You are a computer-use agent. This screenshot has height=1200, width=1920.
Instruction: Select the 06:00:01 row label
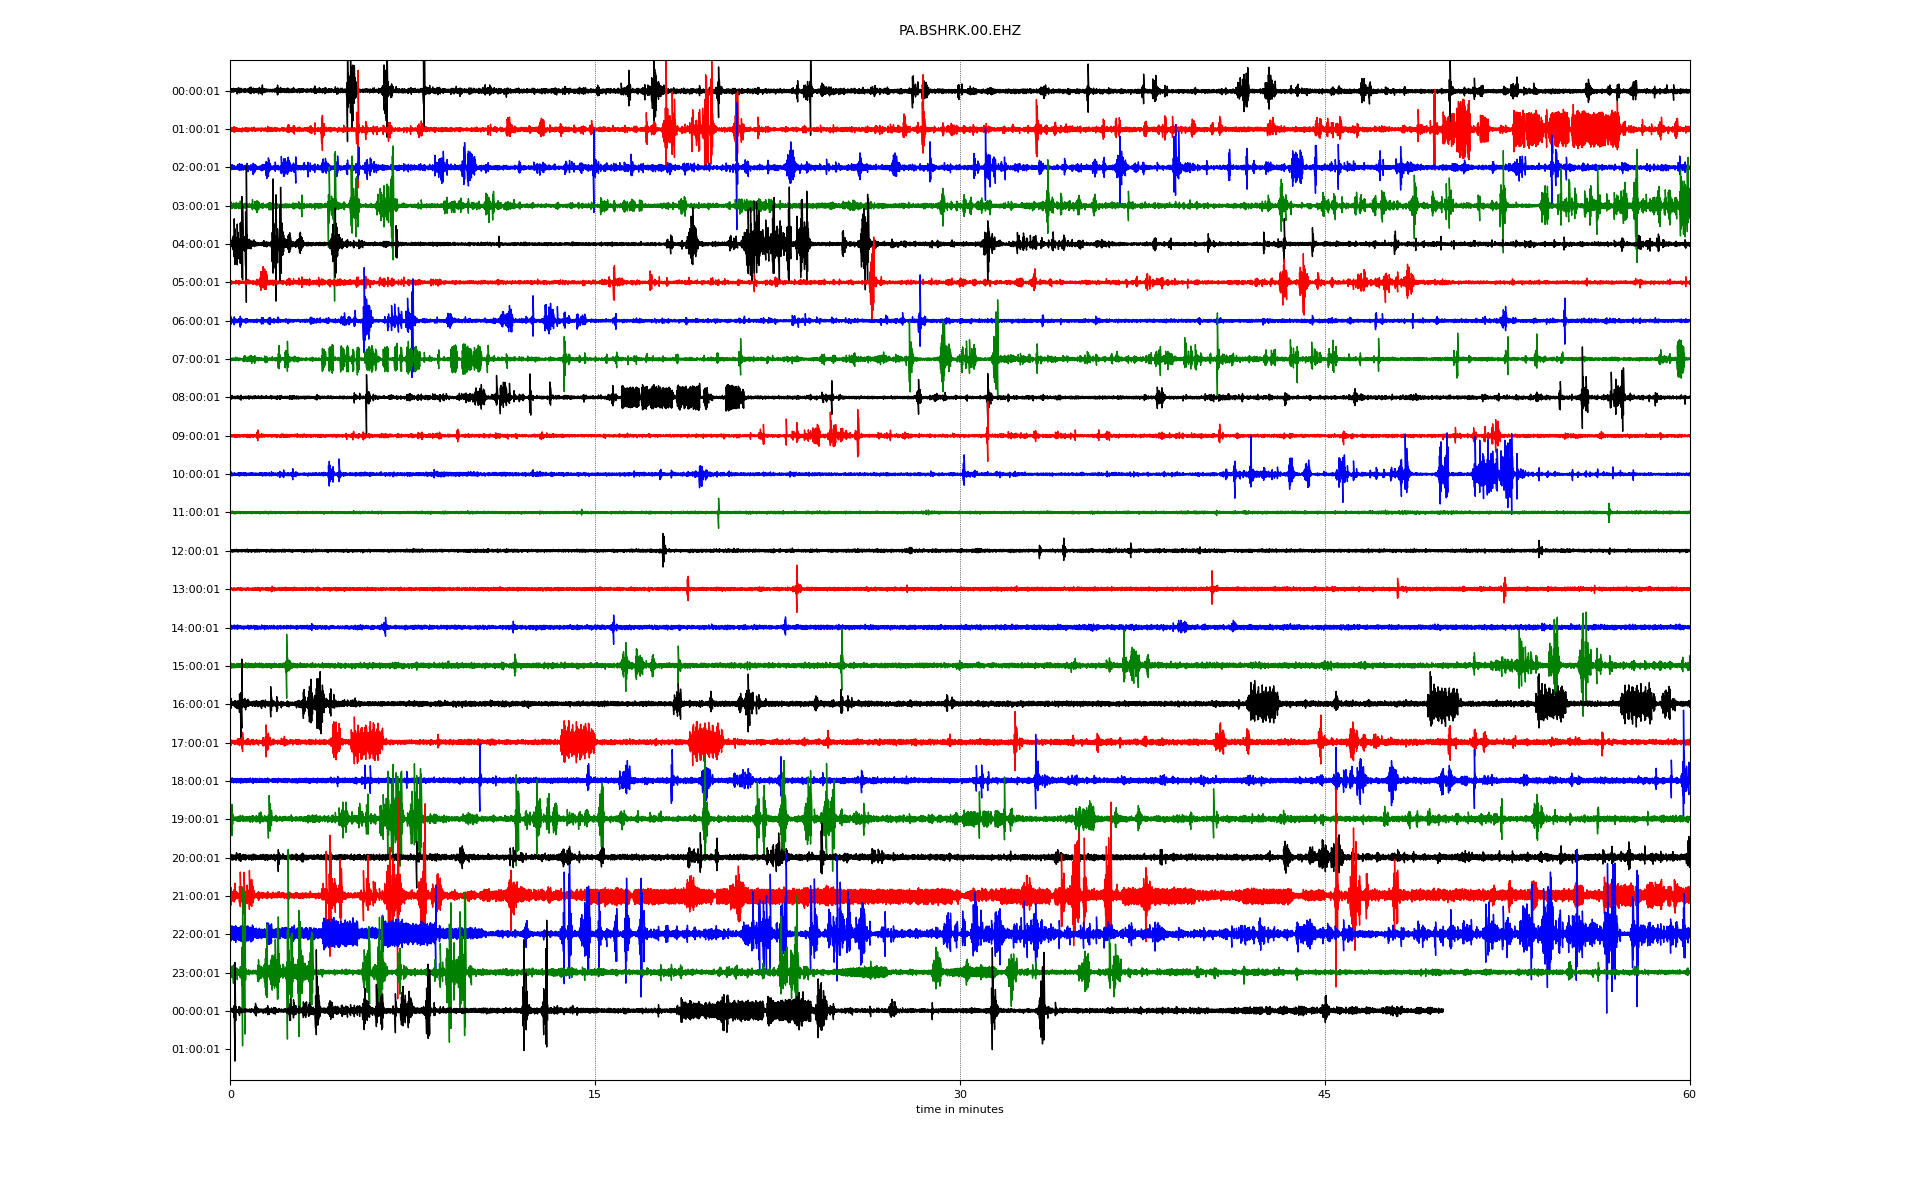coord(196,322)
